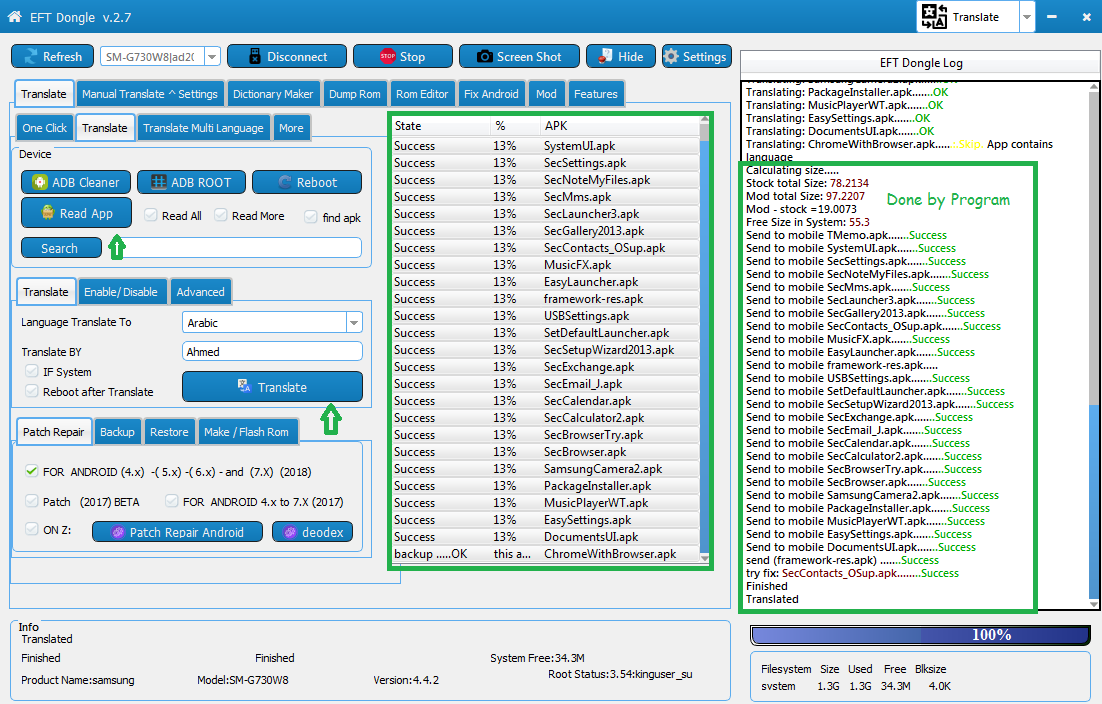Click the deodex purple icon
The height and width of the screenshot is (704, 1102).
290,532
